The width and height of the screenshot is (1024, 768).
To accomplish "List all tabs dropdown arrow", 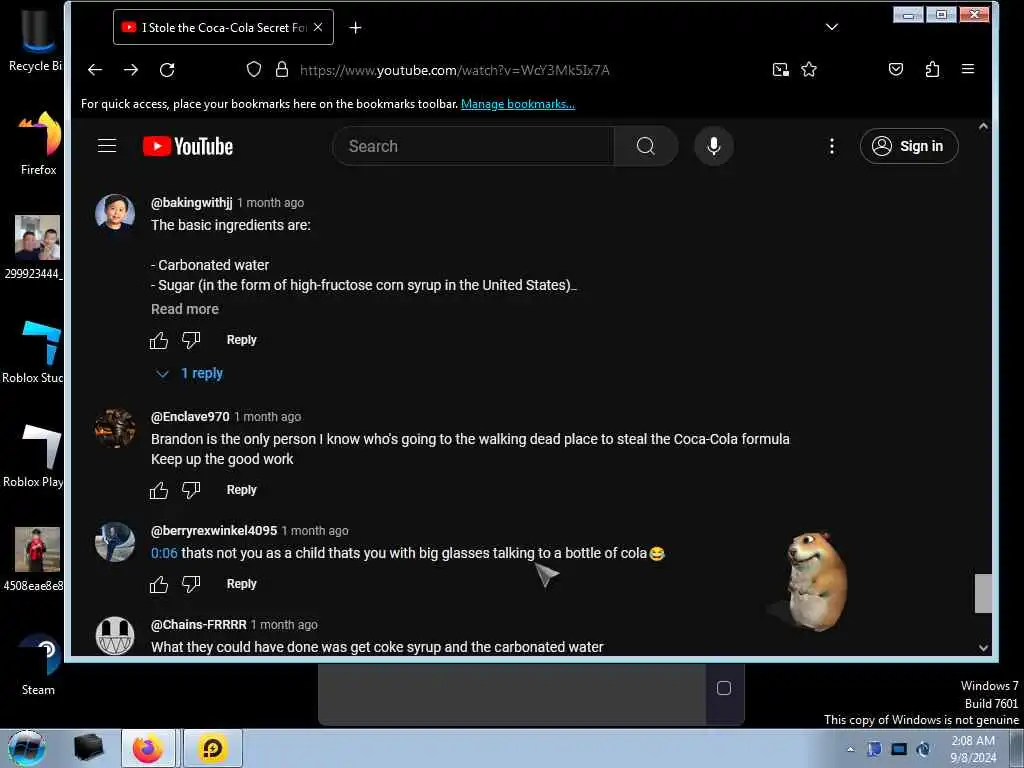I will tap(831, 27).
